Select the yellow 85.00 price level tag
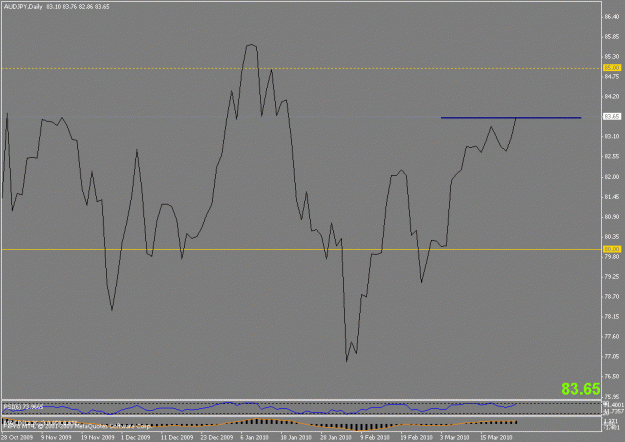The height and width of the screenshot is (442, 625). click(612, 68)
